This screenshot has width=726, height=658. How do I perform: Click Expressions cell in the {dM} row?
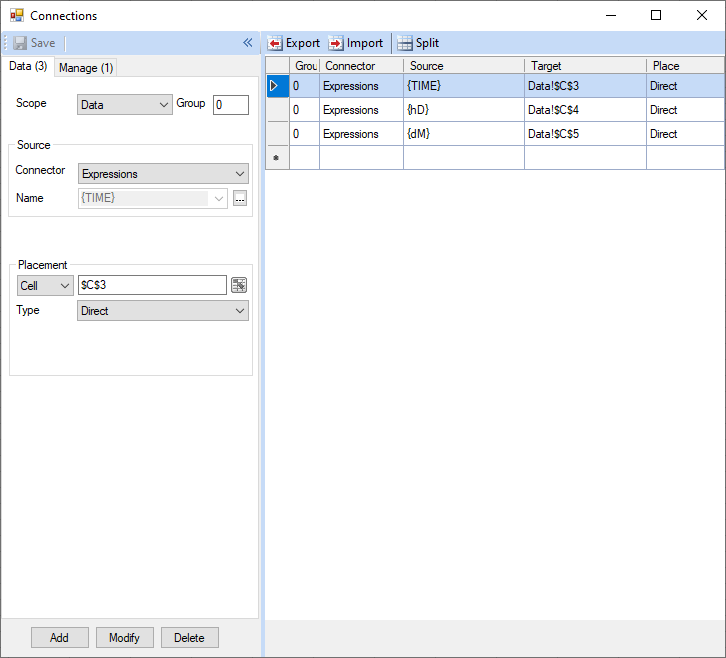tap(361, 134)
